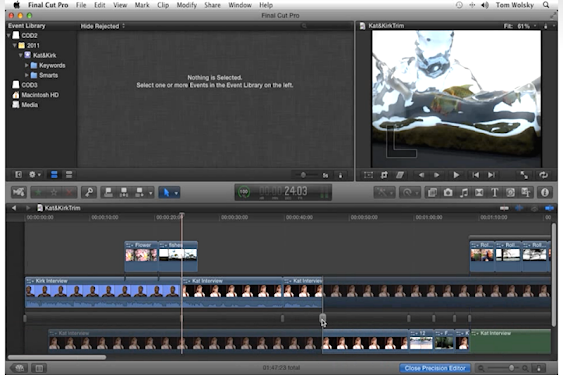Toggle solo for selected clips
Image resolution: width=563 pixels, height=375 pixels.
pyautogui.click(x=534, y=208)
